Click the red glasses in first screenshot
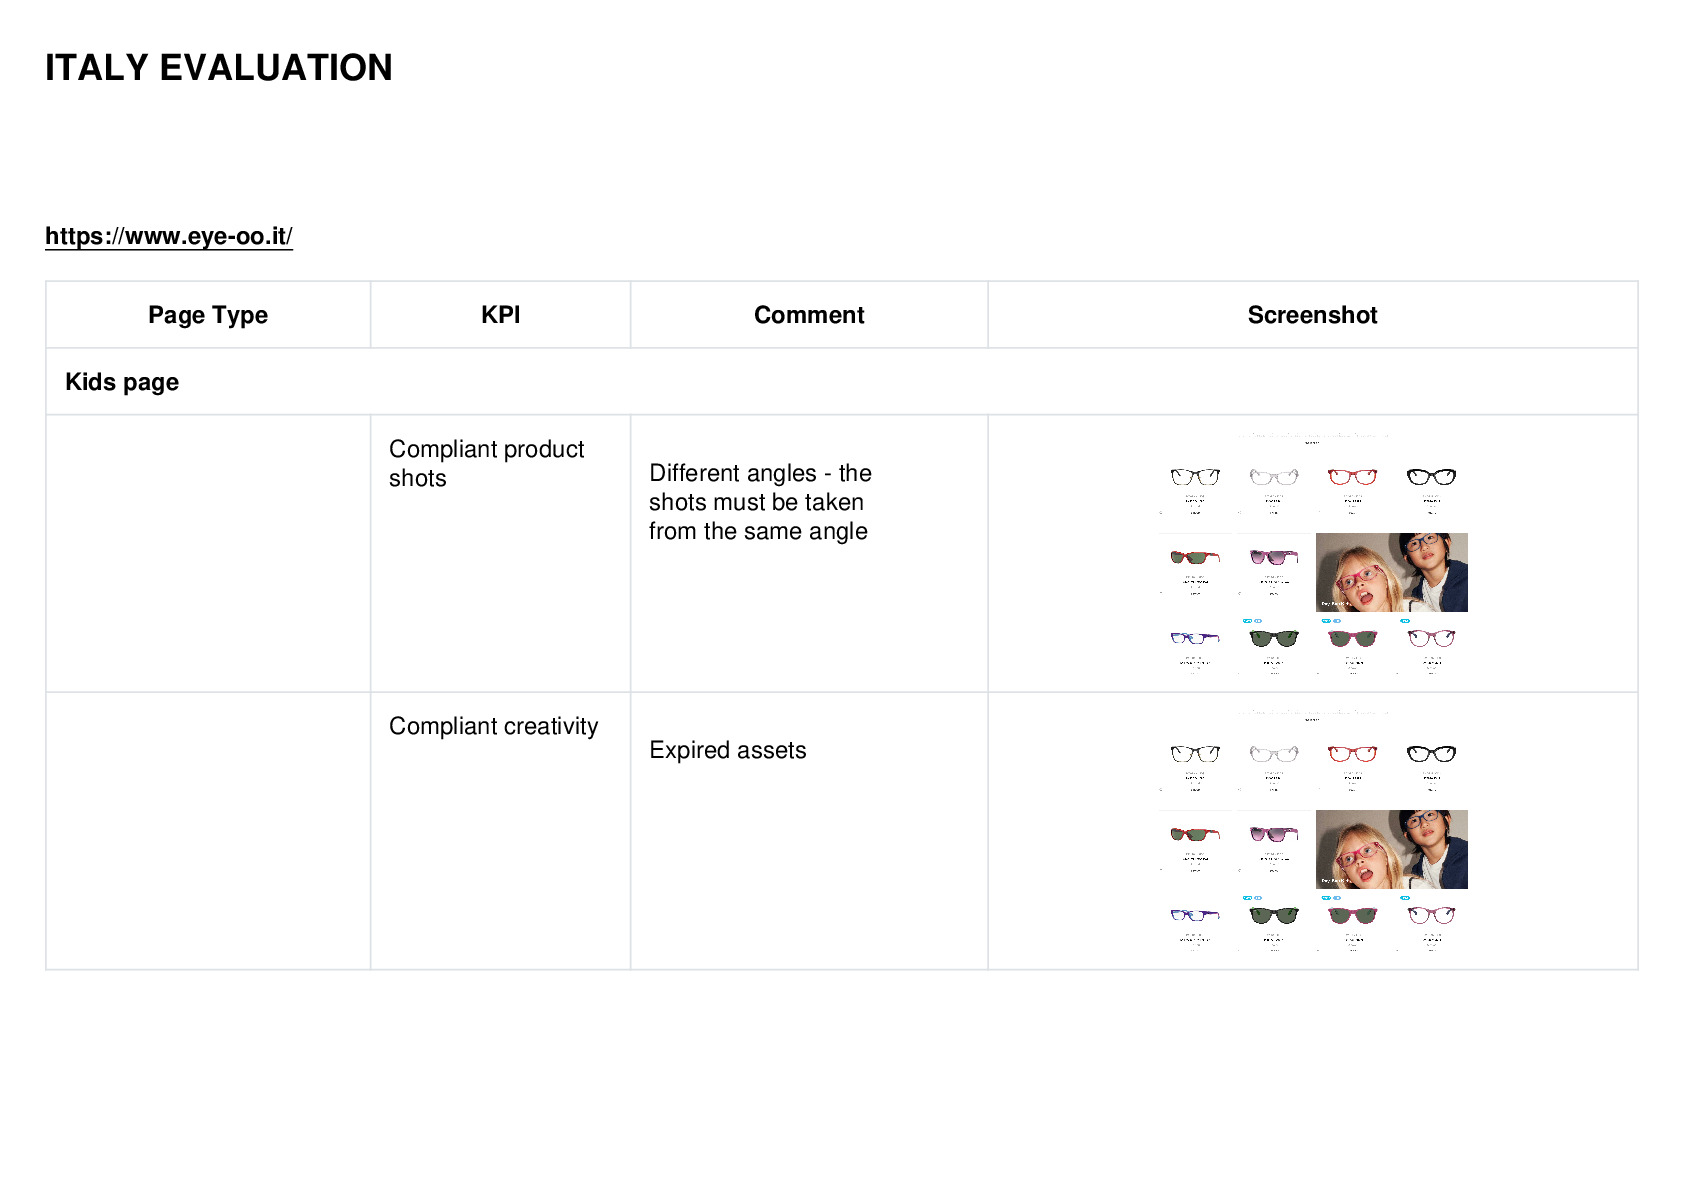1684x1191 pixels. tap(1352, 476)
